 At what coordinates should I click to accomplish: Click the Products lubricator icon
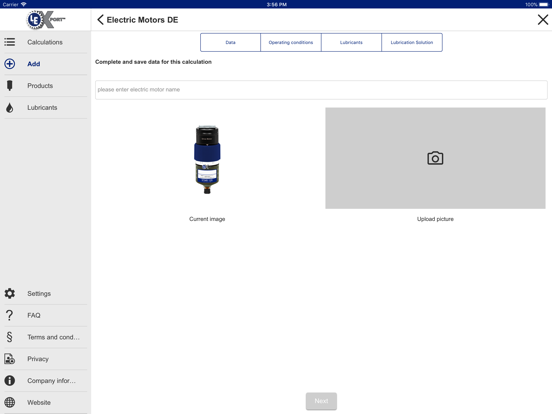tap(10, 86)
